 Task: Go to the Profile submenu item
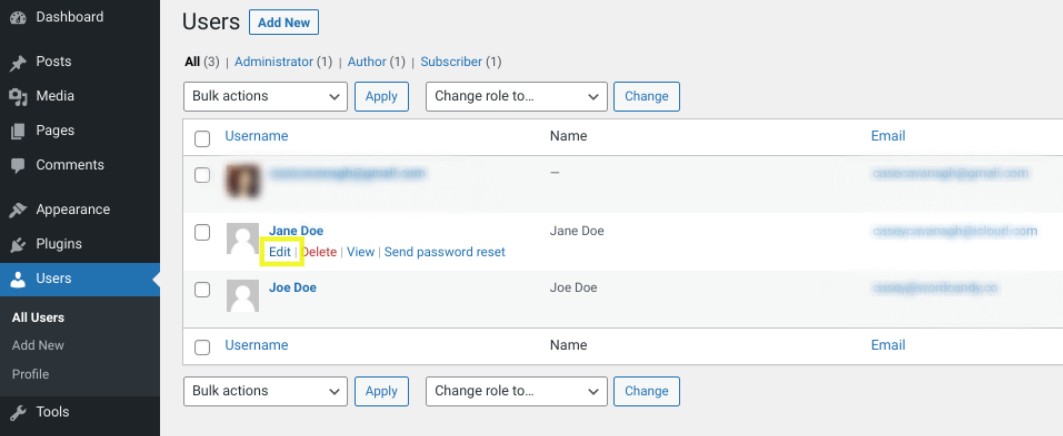tap(30, 374)
